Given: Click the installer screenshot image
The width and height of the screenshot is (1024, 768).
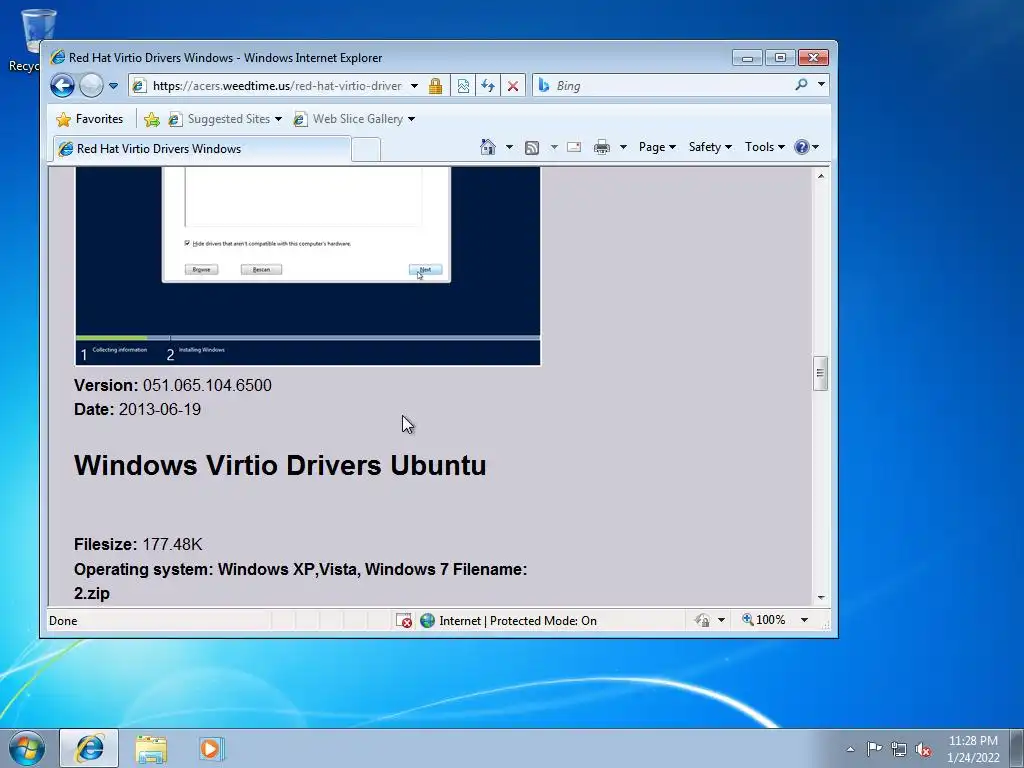Looking at the screenshot, I should (x=308, y=266).
